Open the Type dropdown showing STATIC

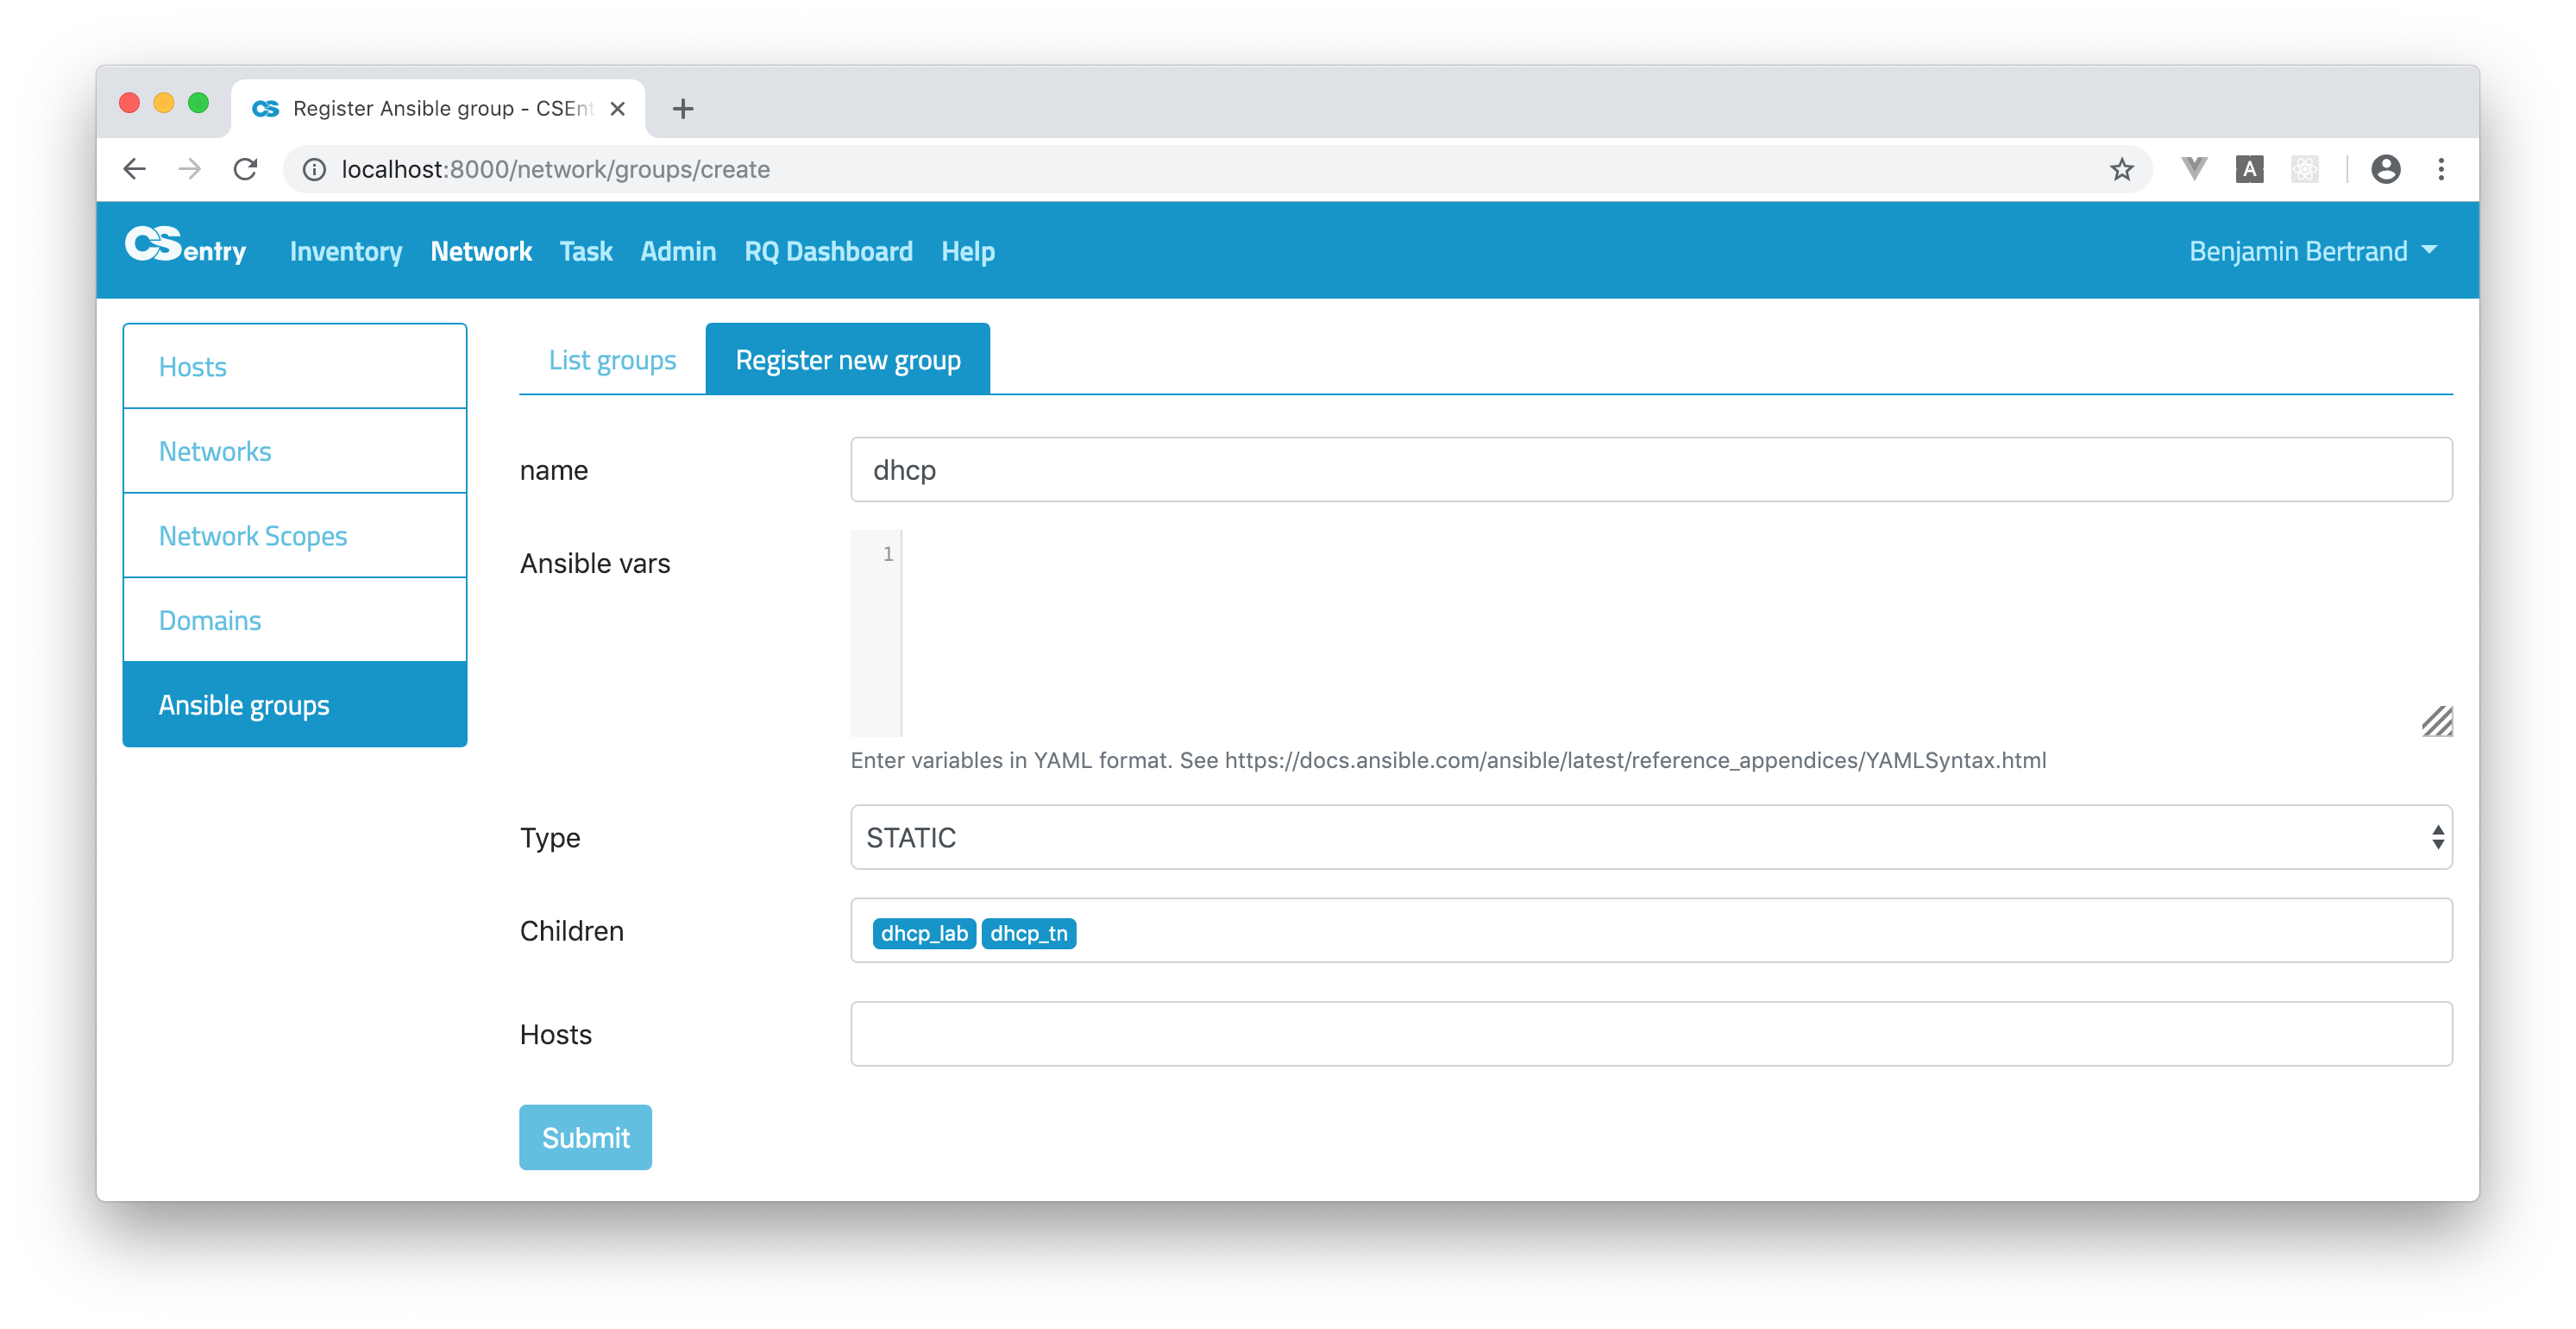pos(1650,837)
